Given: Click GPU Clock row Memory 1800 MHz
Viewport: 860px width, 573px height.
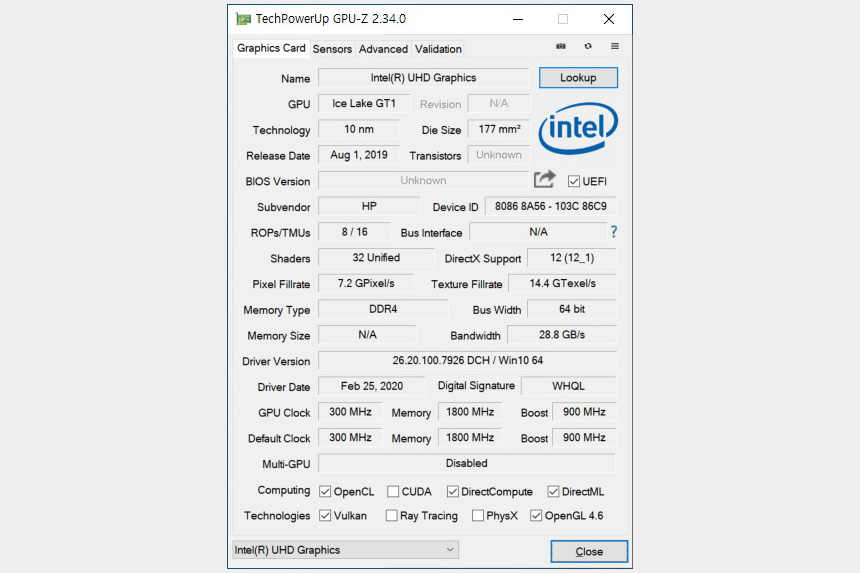Looking at the screenshot, I should point(470,412).
